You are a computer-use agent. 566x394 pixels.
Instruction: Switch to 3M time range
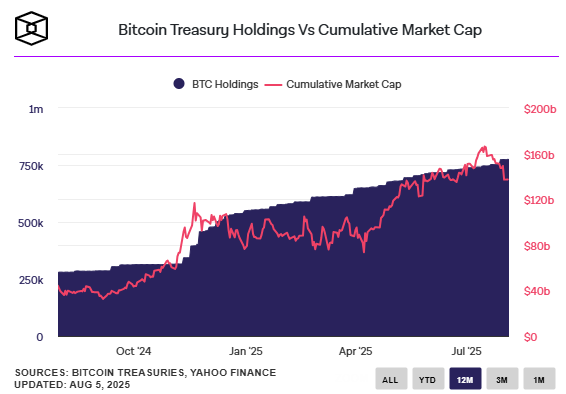point(502,379)
